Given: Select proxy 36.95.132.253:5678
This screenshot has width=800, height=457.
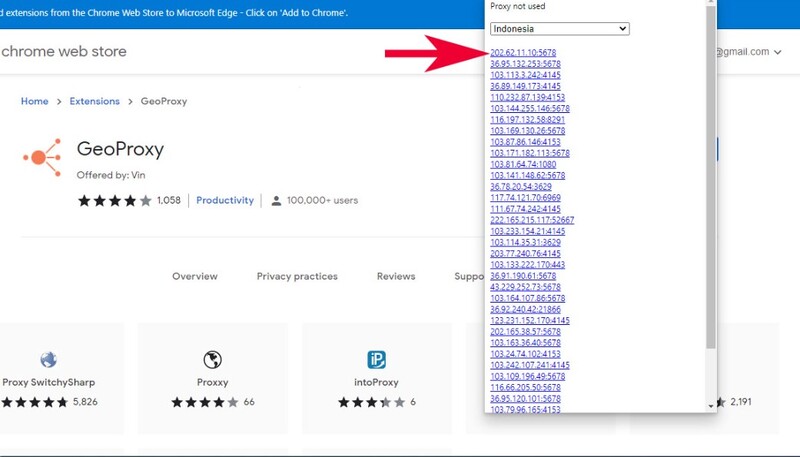Looking at the screenshot, I should (525, 64).
